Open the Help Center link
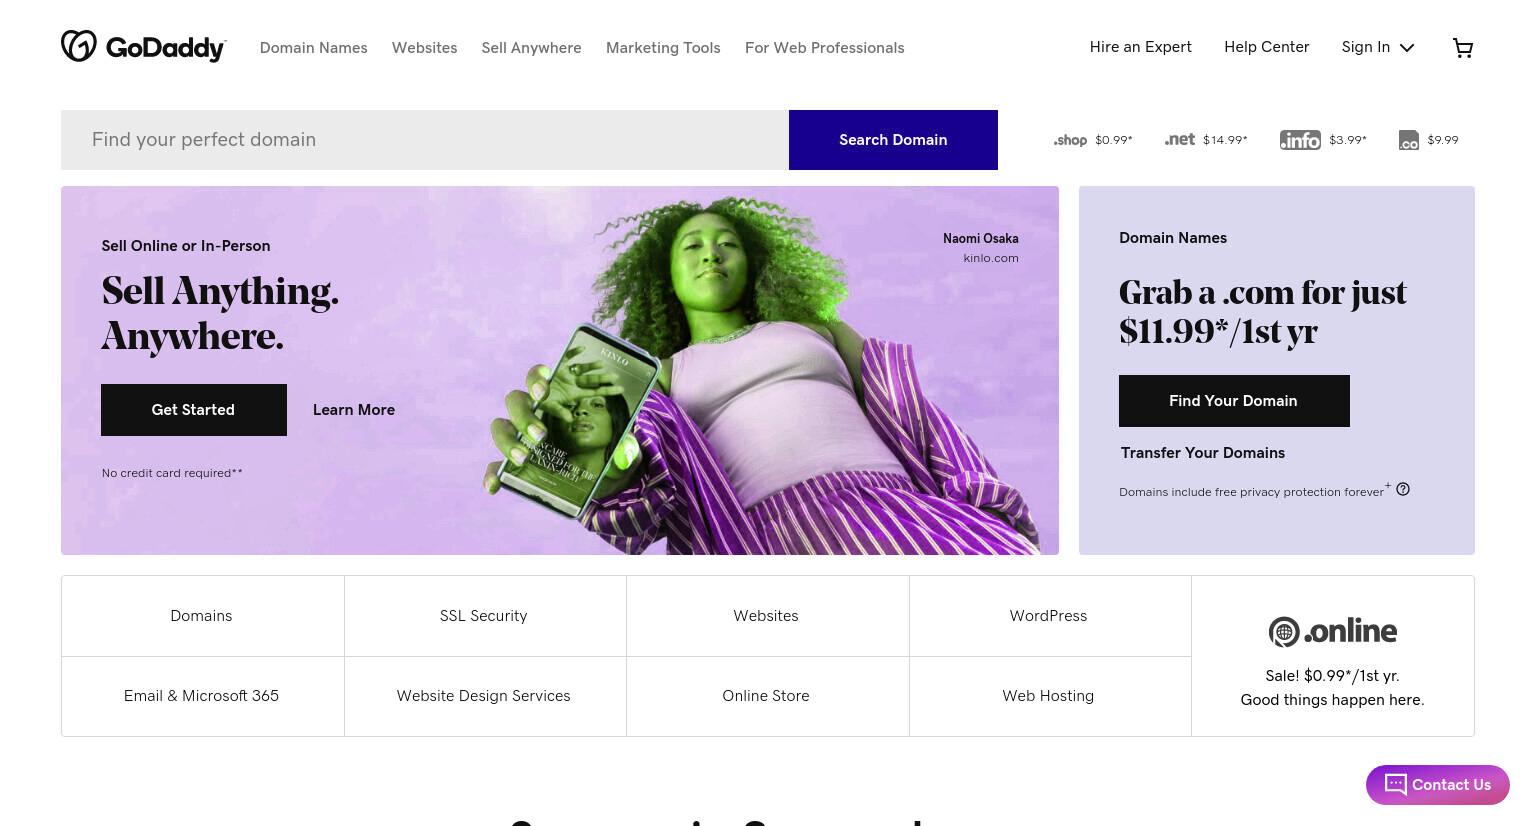The height and width of the screenshot is (826, 1536). click(1266, 47)
